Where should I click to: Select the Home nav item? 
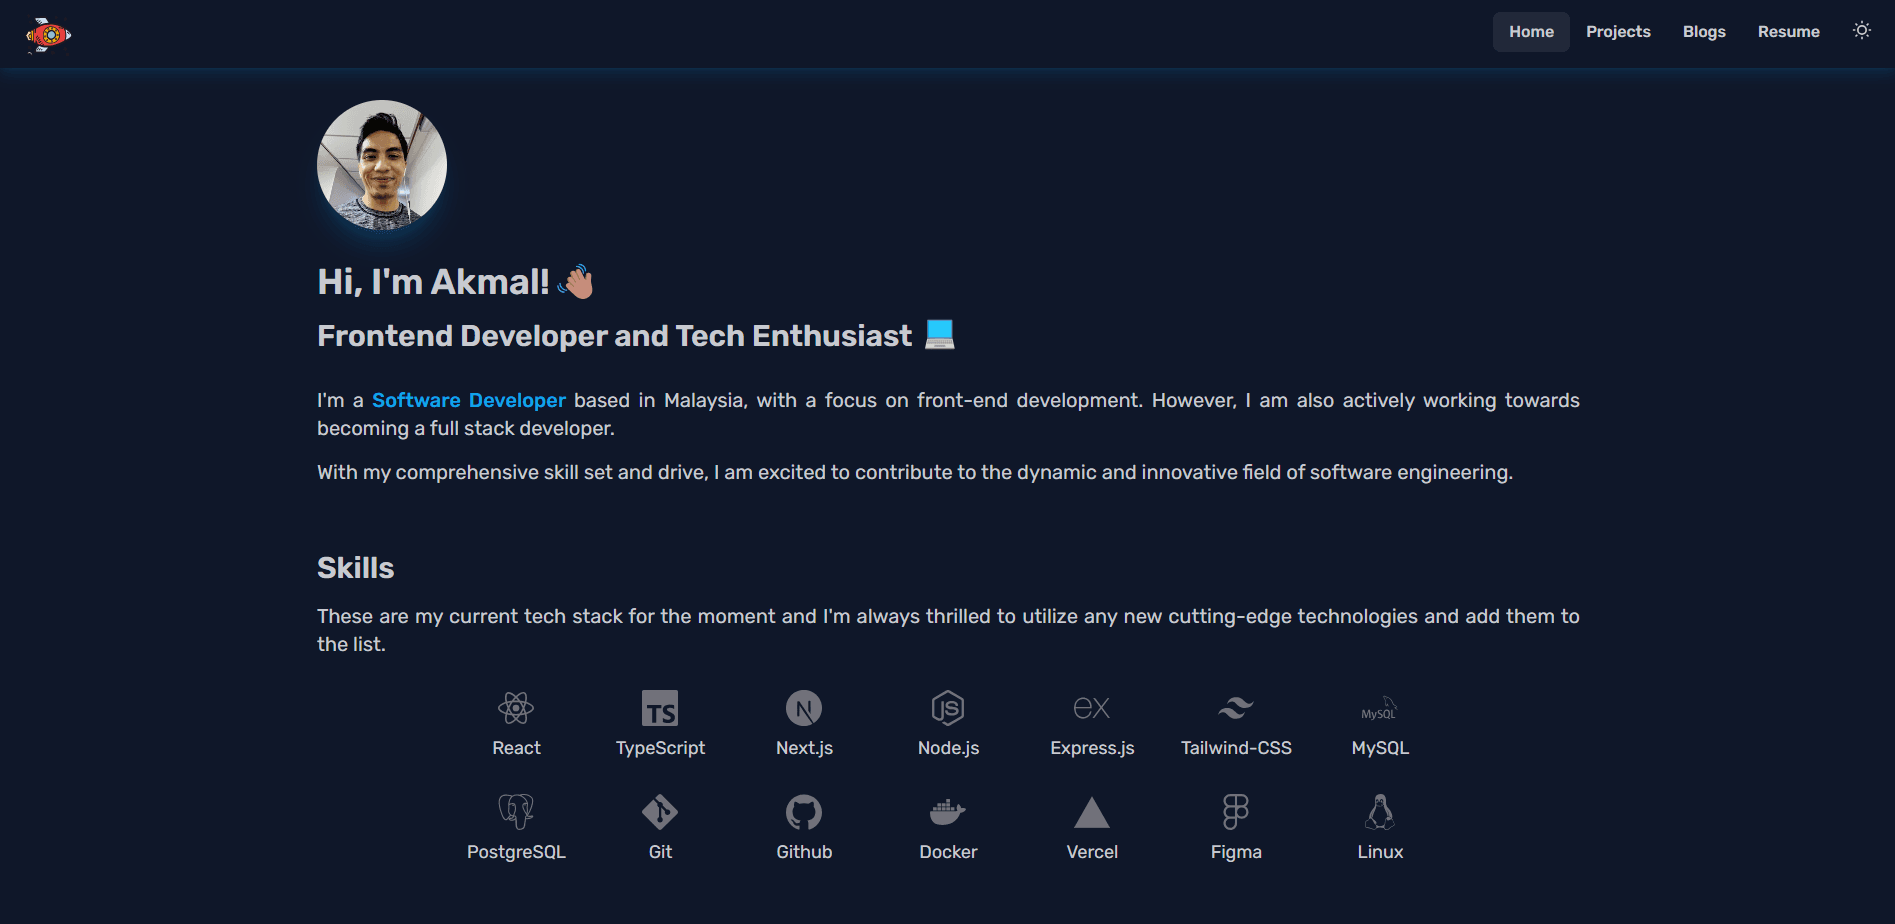[1531, 32]
